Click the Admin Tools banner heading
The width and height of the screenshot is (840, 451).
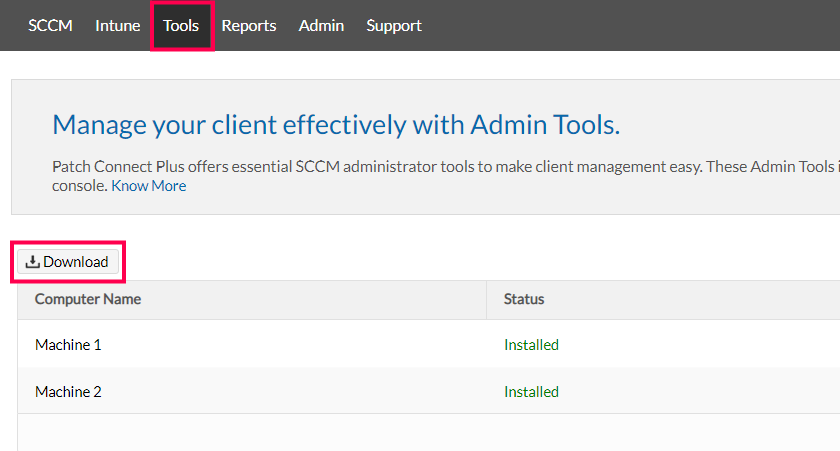[x=336, y=125]
